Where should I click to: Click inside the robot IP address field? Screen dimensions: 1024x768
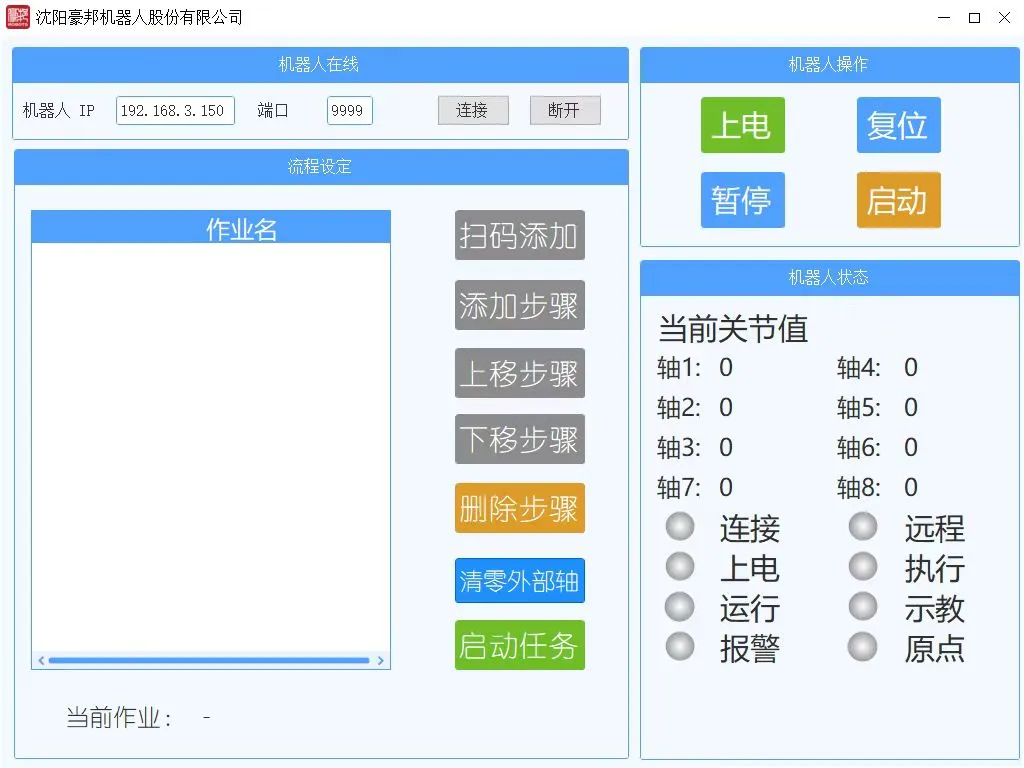pyautogui.click(x=174, y=110)
